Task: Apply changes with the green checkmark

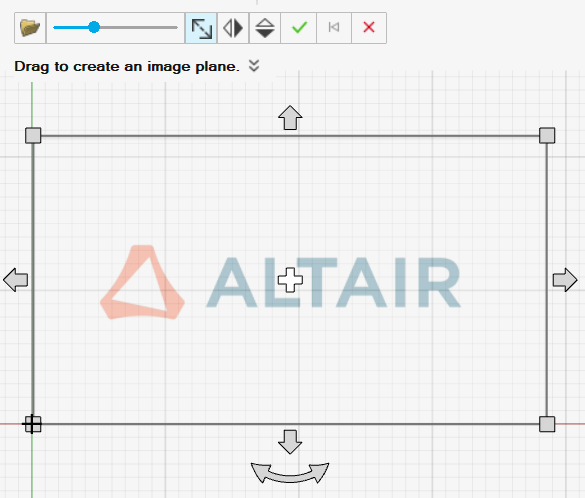Action: [x=299, y=28]
